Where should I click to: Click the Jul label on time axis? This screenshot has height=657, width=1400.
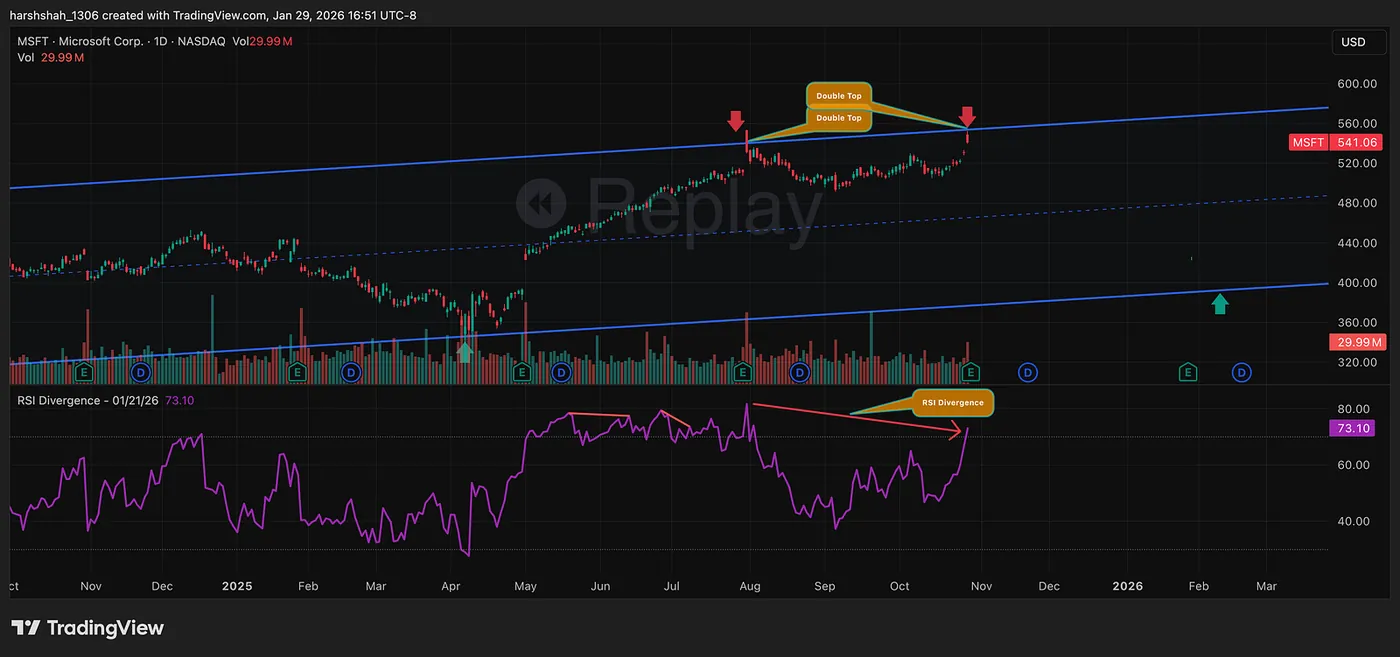click(673, 586)
